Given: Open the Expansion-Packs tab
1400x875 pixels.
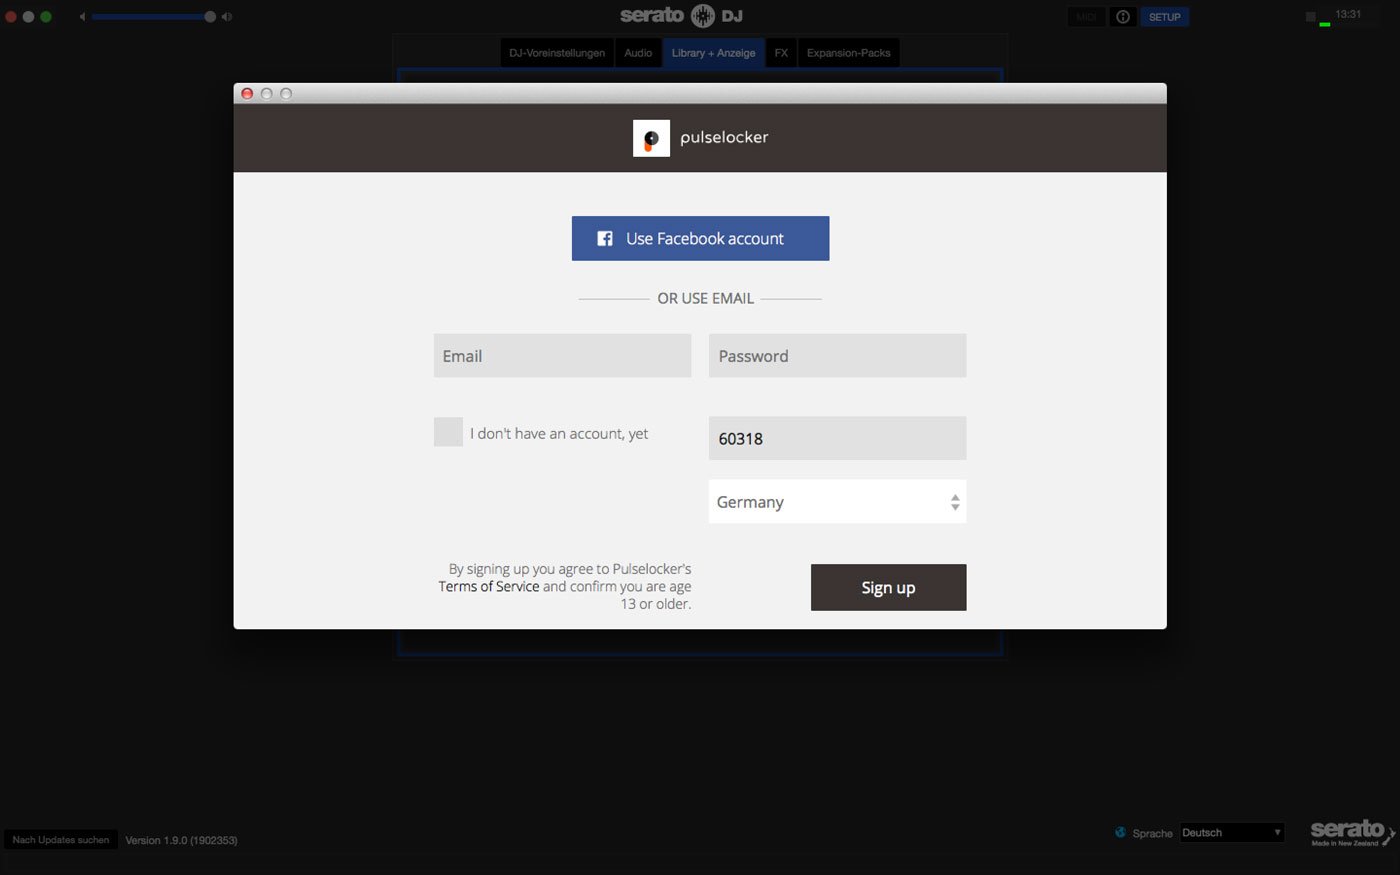Looking at the screenshot, I should [x=848, y=53].
